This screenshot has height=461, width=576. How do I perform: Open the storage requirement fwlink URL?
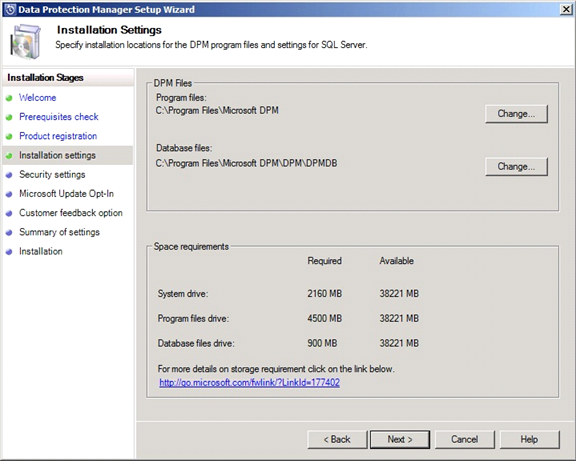click(249, 382)
